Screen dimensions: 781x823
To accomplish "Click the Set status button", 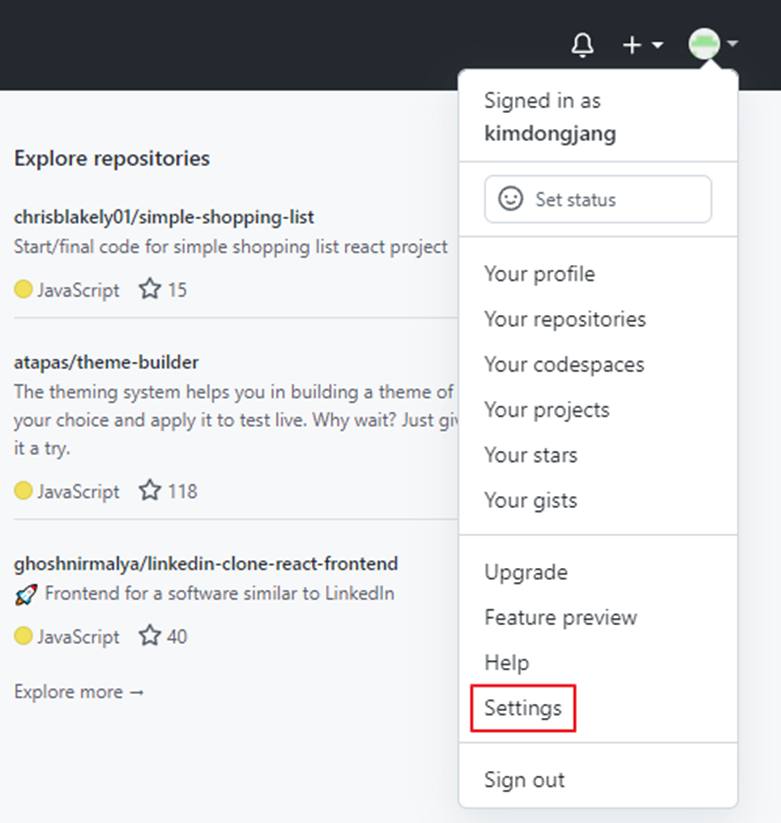I will click(x=598, y=199).
